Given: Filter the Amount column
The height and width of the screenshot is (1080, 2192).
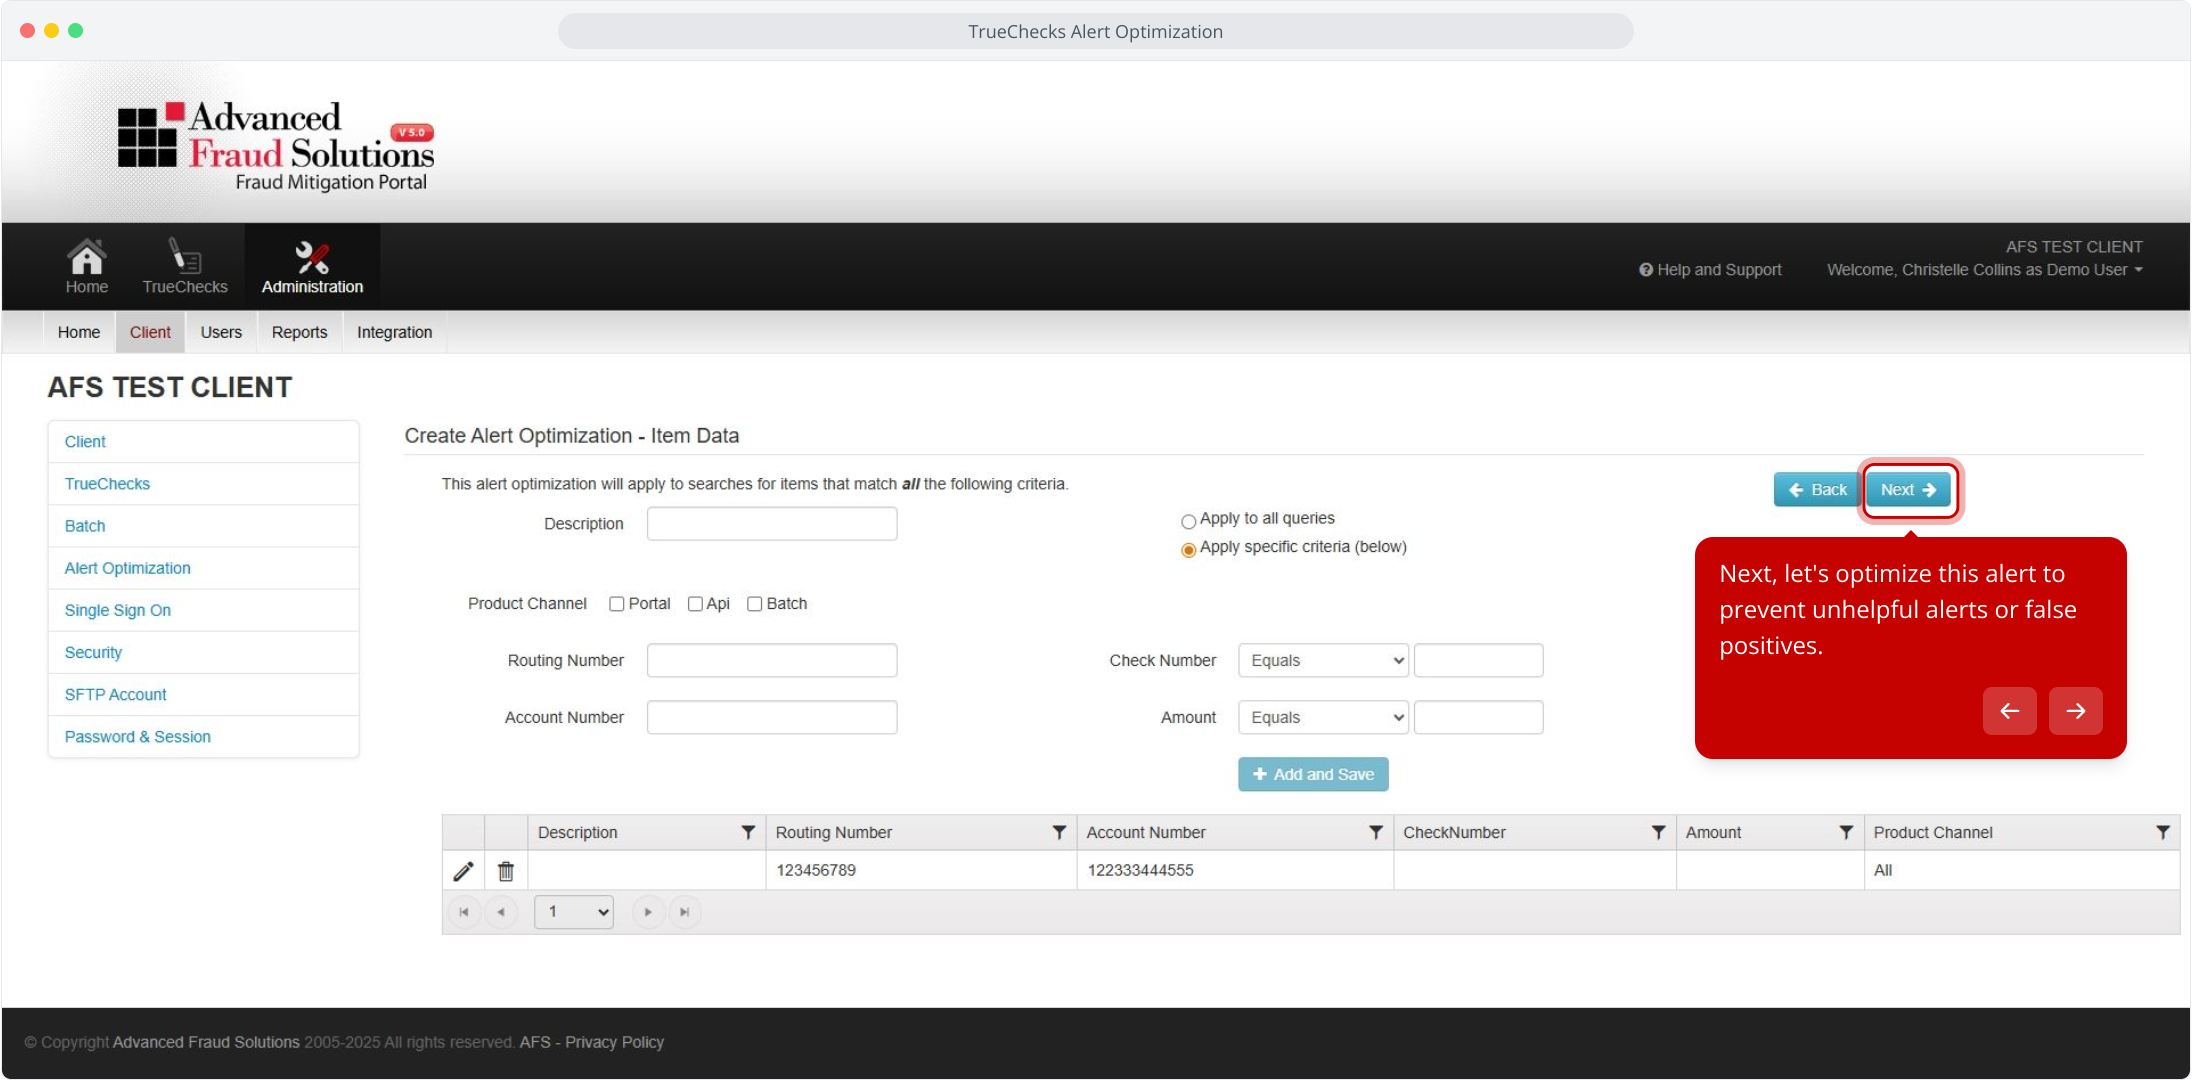Looking at the screenshot, I should pyautogui.click(x=1846, y=833).
